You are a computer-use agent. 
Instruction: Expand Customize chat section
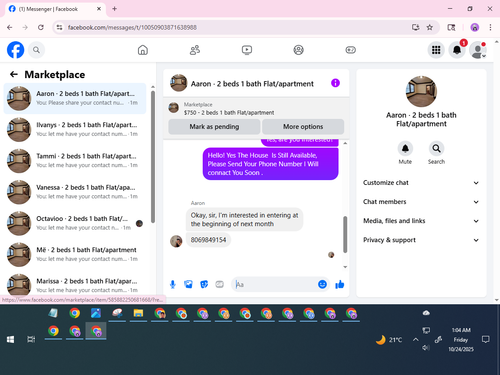(421, 183)
